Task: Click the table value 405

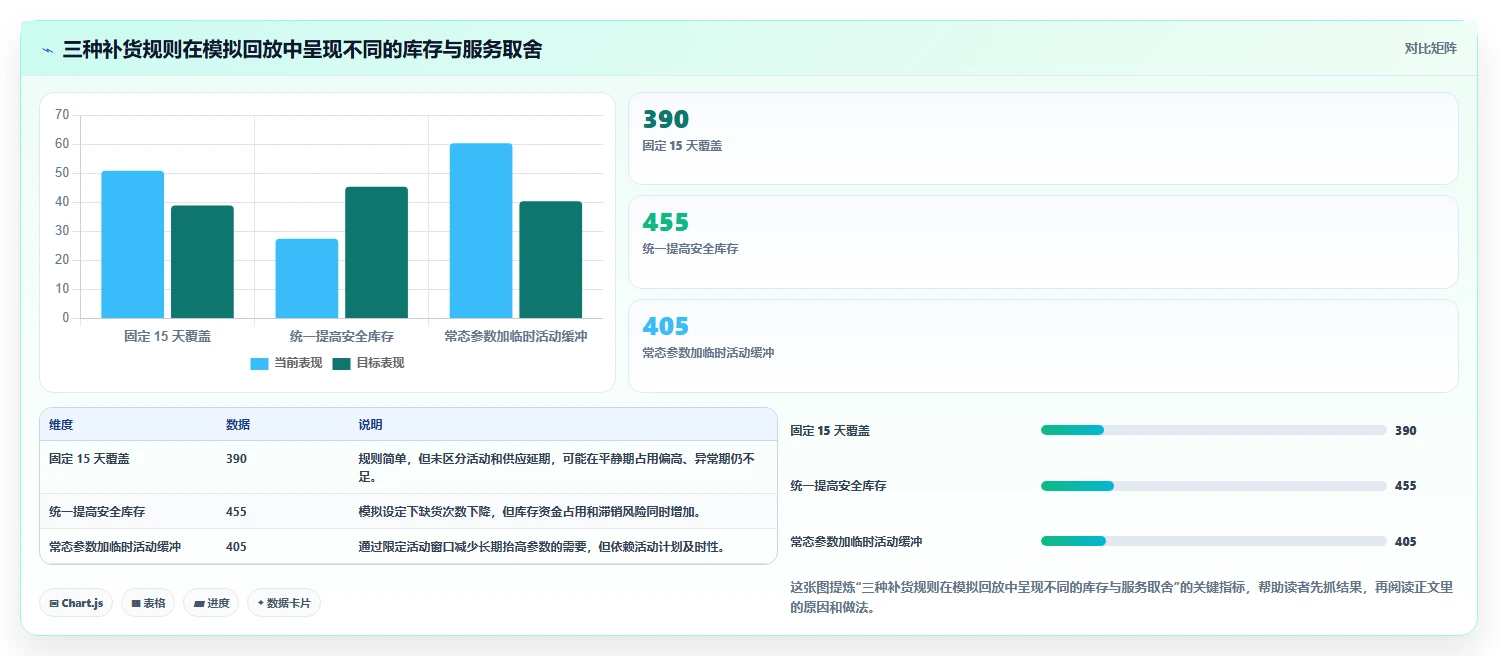Action: (236, 546)
